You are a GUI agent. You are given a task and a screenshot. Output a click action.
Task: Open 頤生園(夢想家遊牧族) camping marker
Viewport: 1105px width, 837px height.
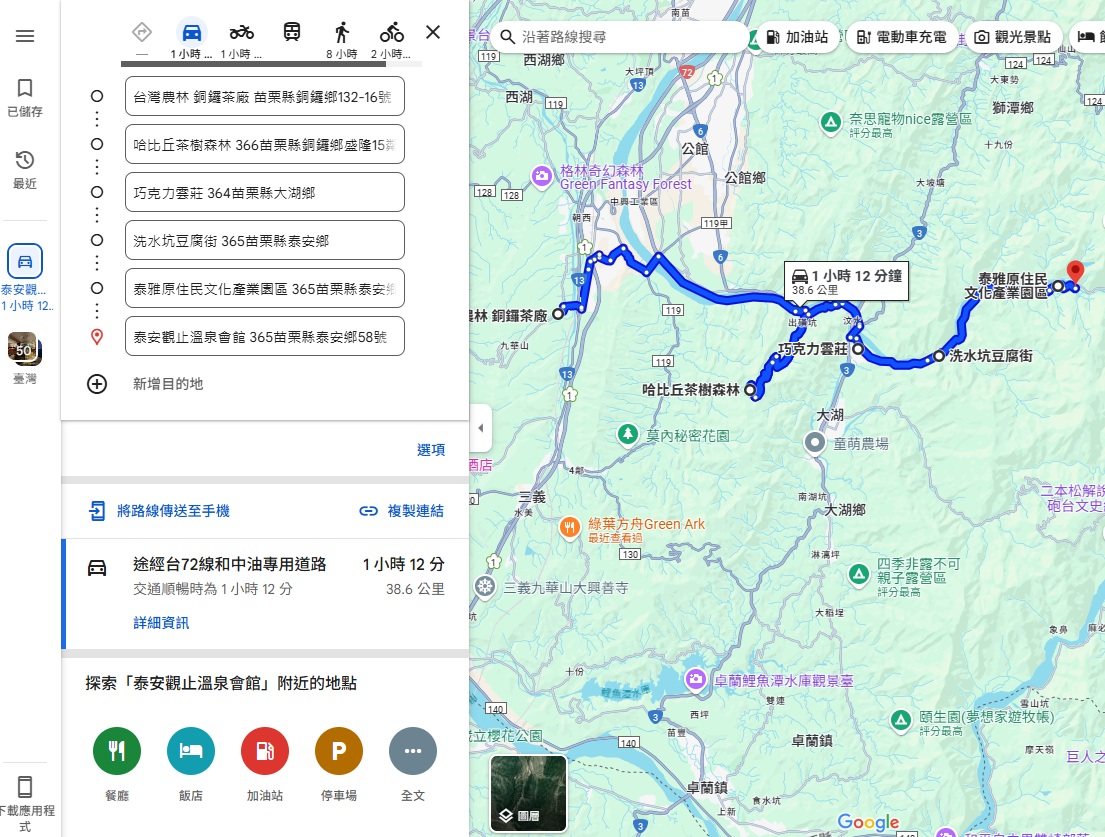coord(900,720)
